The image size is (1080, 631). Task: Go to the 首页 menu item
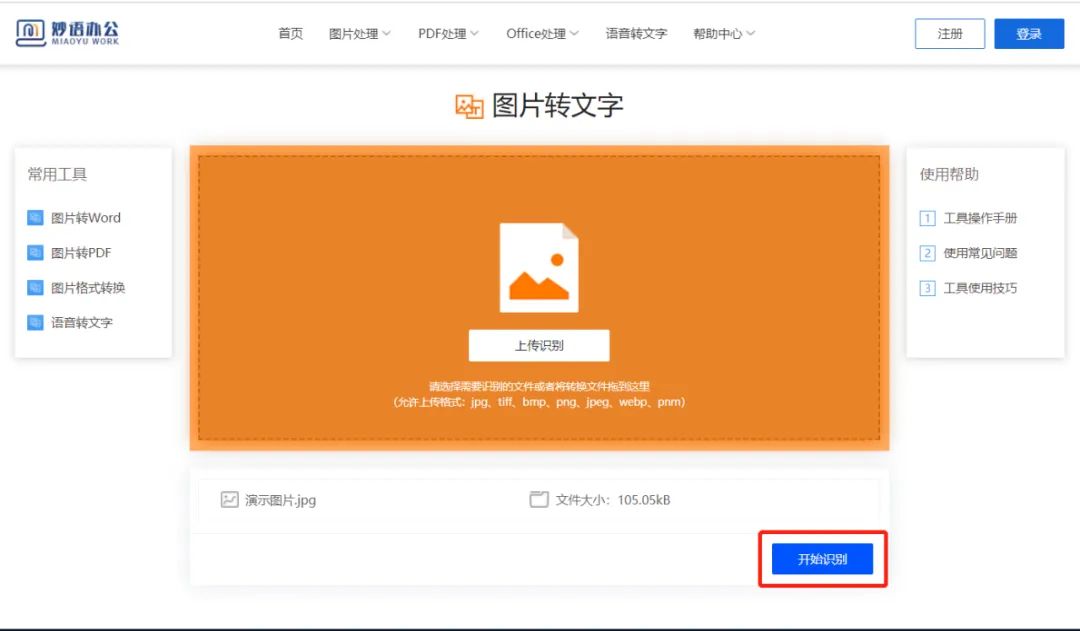(x=289, y=32)
